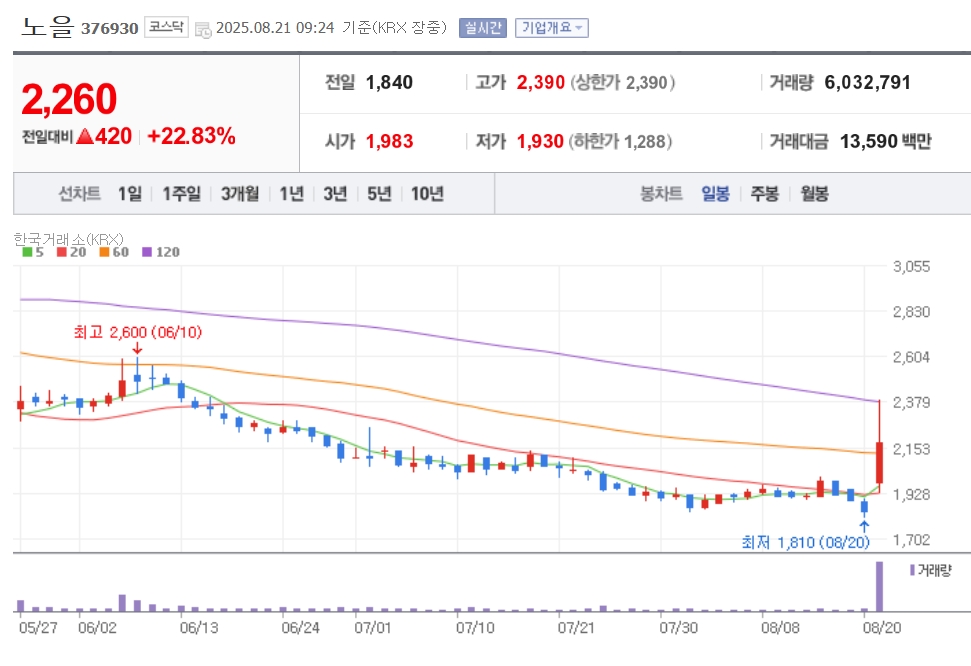Click the 최저 1,810 (08/20) low marker
Viewport: 971px width, 666px height.
click(806, 543)
